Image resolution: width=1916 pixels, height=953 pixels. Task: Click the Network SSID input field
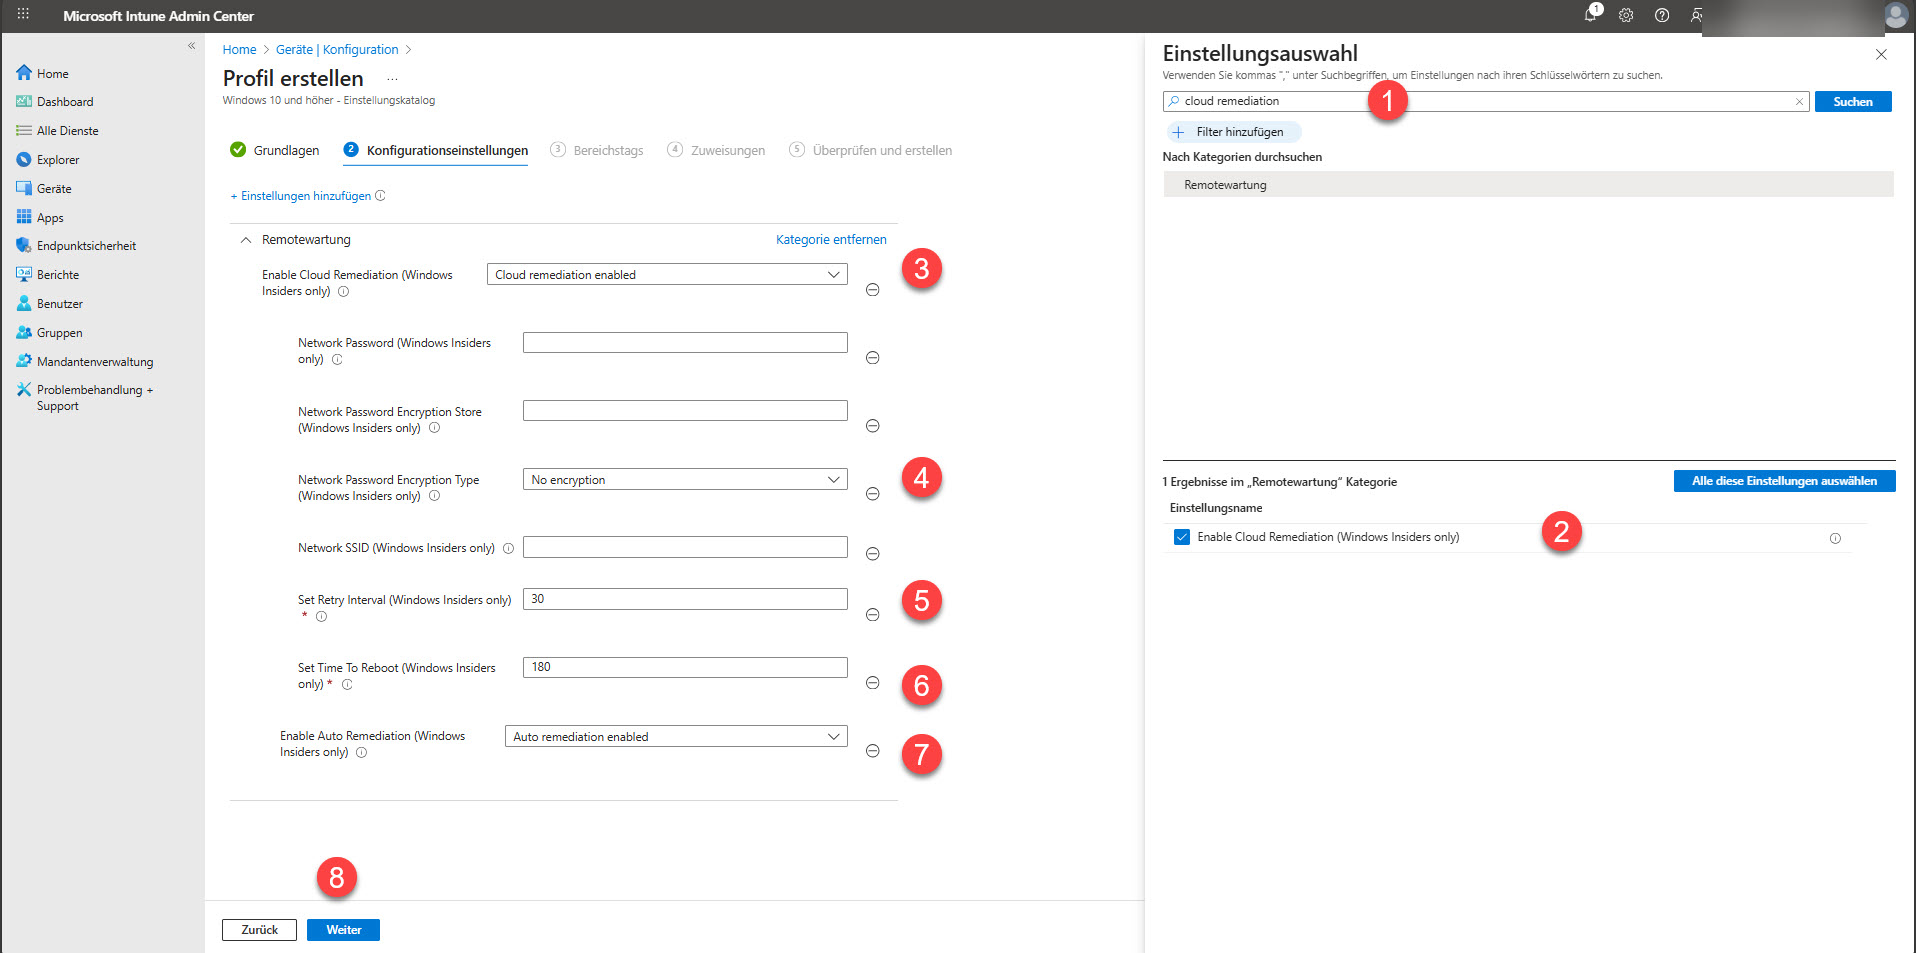[685, 548]
